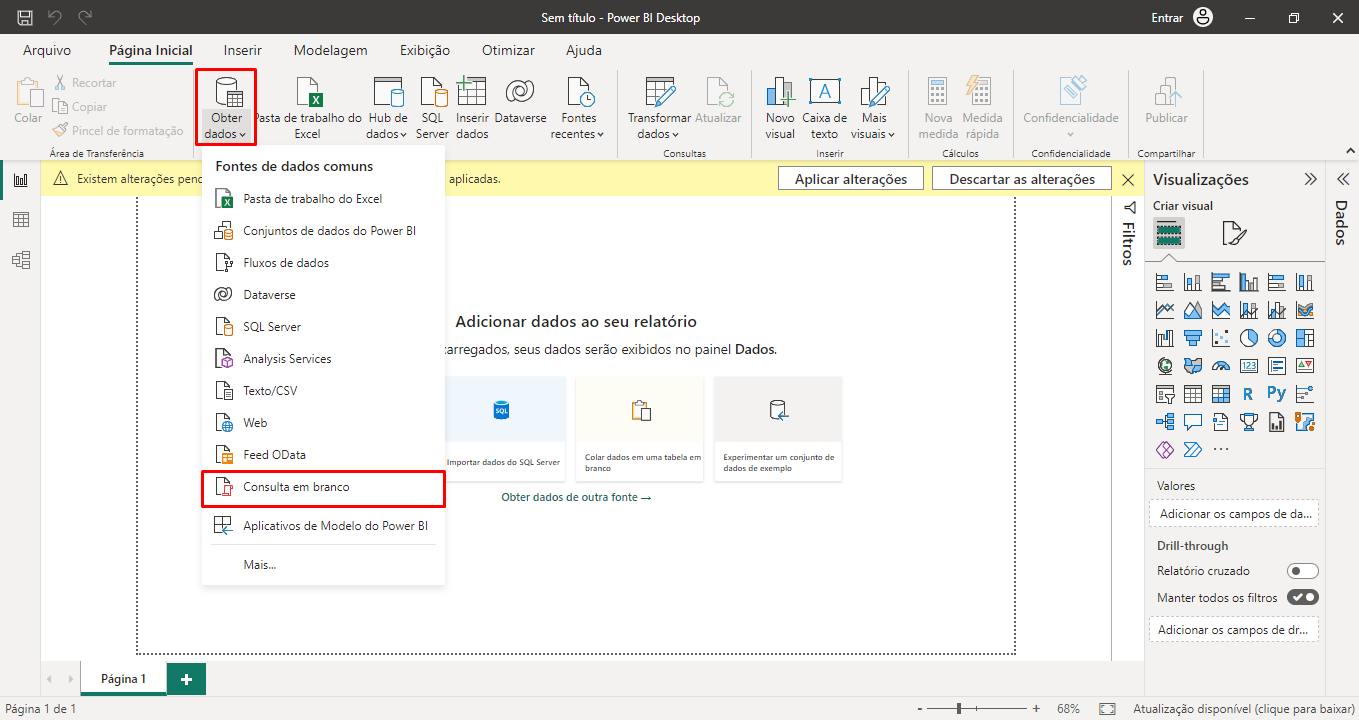
Task: Click the Dataverse icon in the ribbon
Action: pyautogui.click(x=520, y=93)
